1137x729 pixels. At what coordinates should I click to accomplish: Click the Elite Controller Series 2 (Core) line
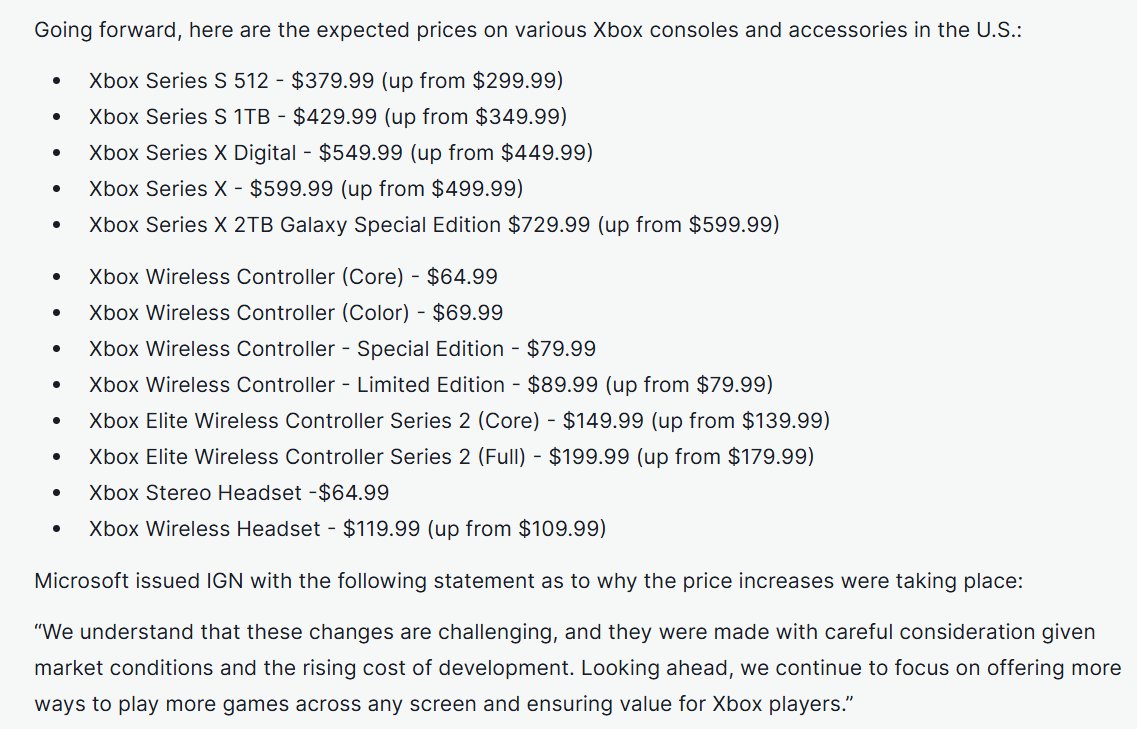(459, 421)
